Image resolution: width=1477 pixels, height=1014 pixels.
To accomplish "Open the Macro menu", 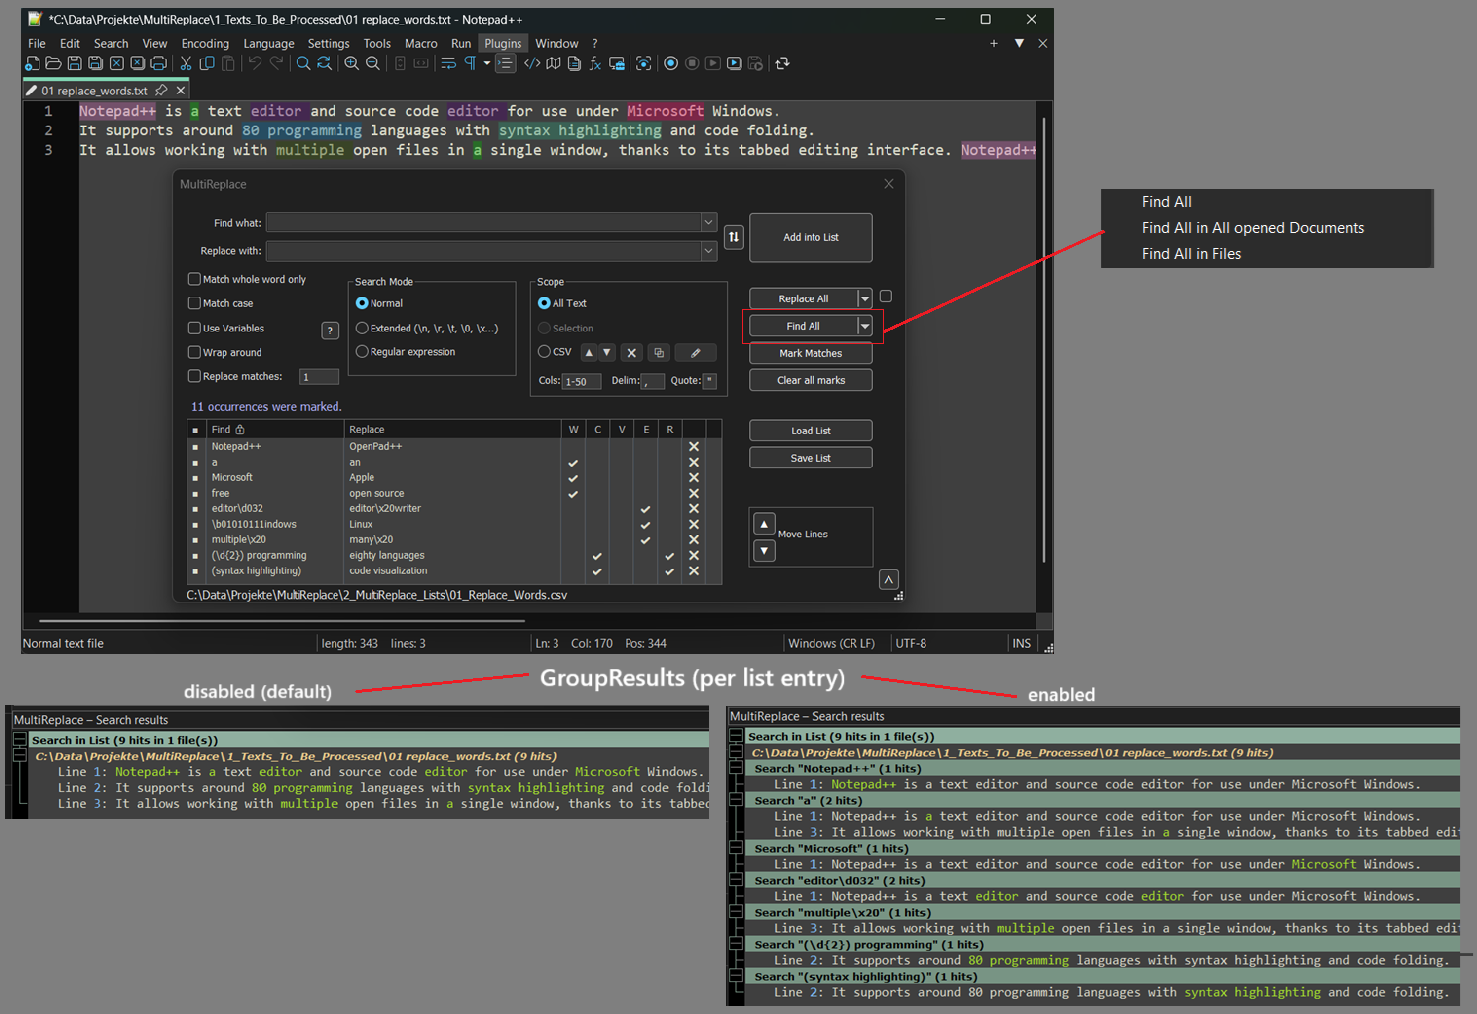I will point(421,43).
